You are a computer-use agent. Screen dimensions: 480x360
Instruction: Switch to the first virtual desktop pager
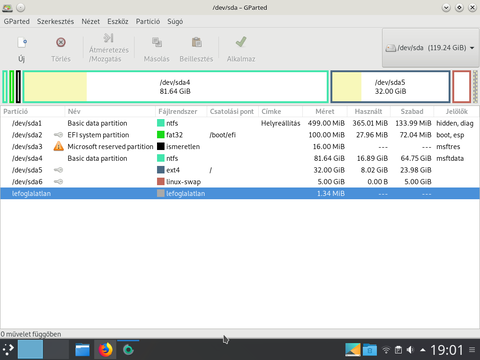(x=30, y=349)
